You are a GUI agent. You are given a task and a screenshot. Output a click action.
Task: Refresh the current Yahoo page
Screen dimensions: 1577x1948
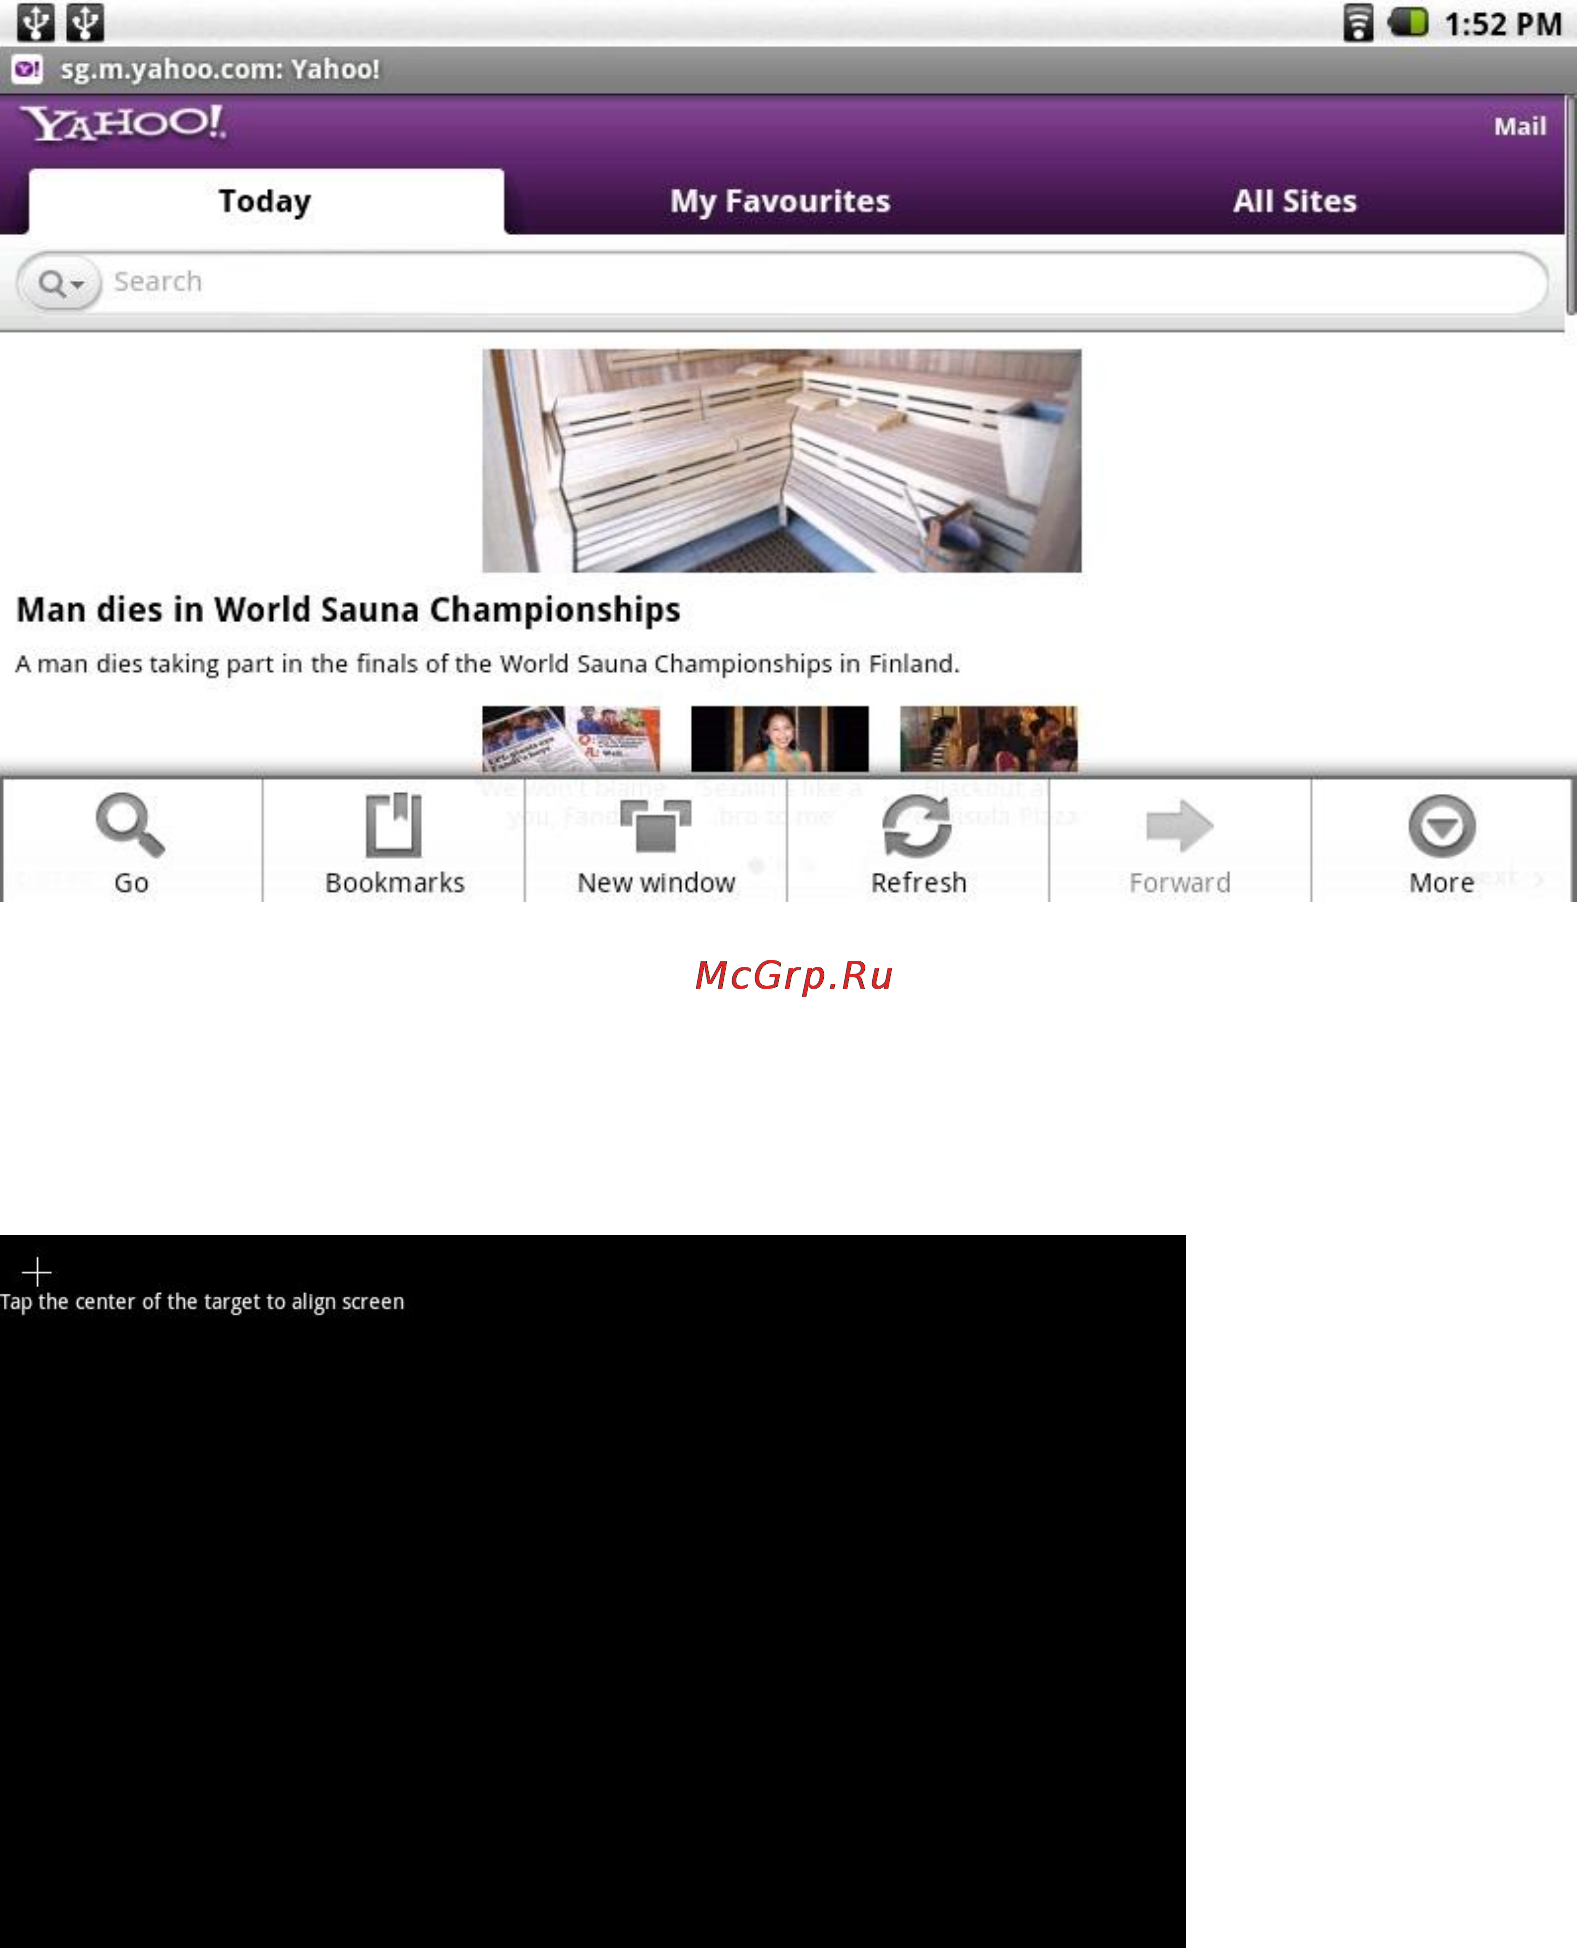point(918,841)
